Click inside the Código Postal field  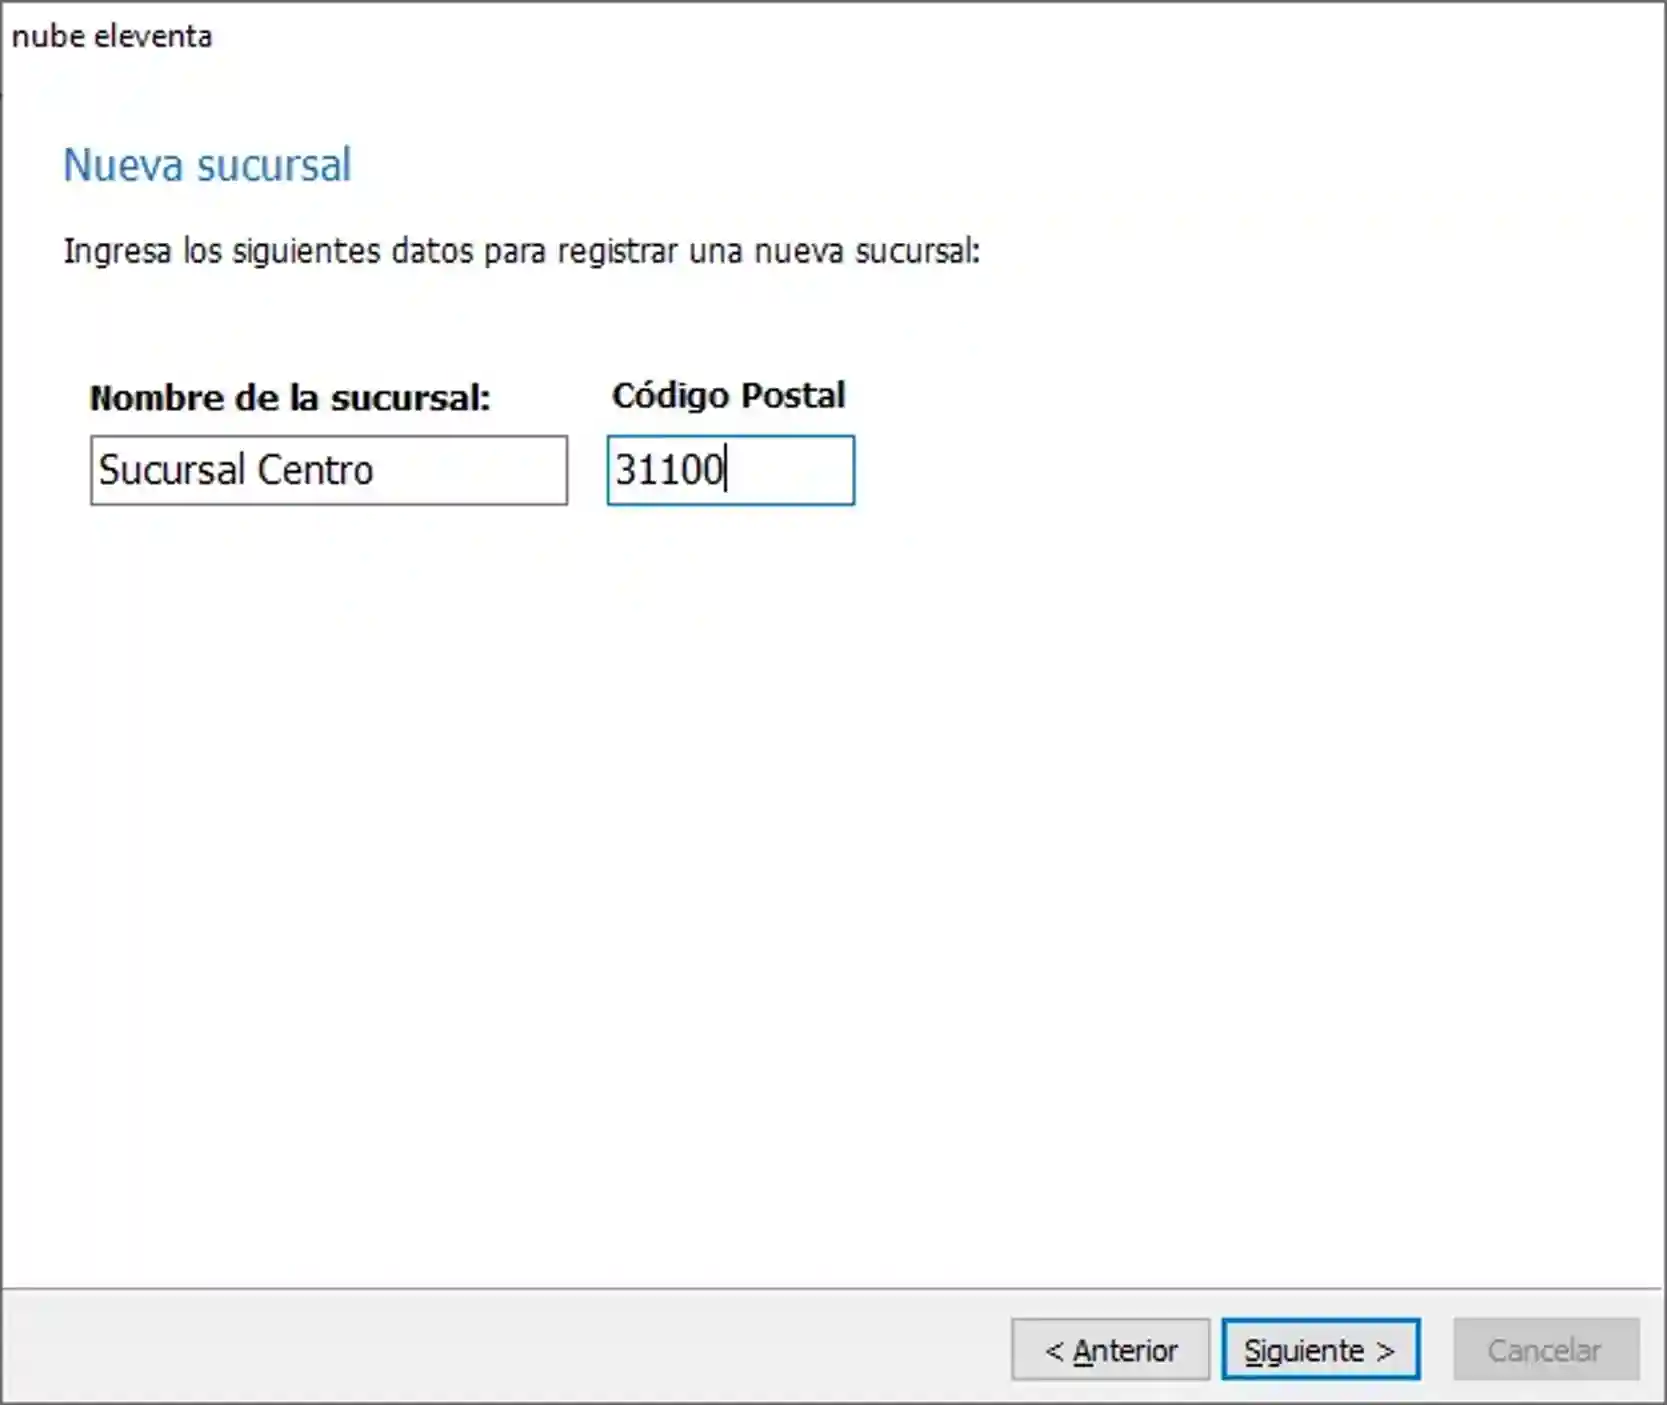click(730, 470)
